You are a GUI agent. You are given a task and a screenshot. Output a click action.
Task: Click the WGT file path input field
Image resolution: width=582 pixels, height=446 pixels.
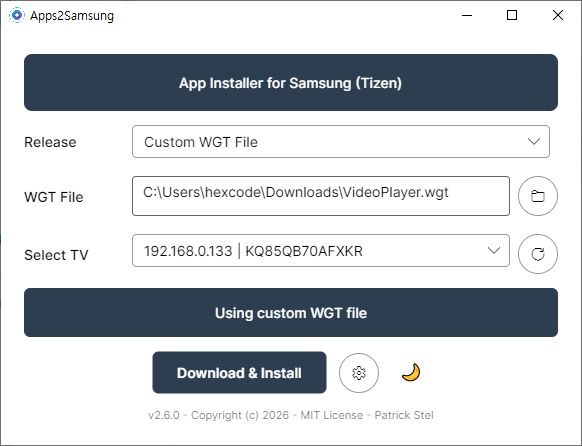[321, 196]
